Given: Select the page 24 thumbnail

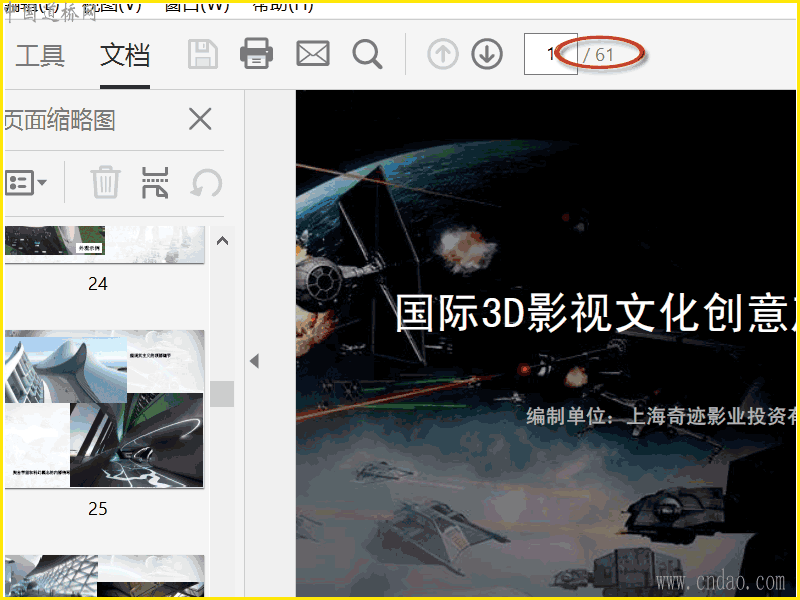Looking at the screenshot, I should (105, 244).
